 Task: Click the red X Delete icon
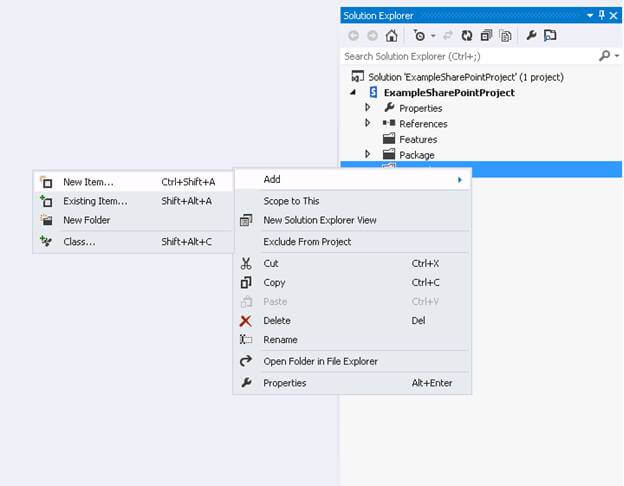point(246,321)
